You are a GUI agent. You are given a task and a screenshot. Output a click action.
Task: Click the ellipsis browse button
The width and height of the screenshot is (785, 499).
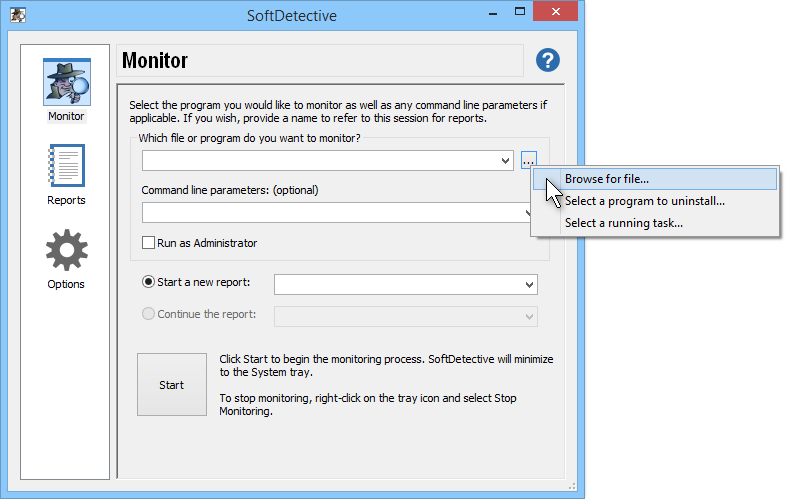tap(529, 160)
